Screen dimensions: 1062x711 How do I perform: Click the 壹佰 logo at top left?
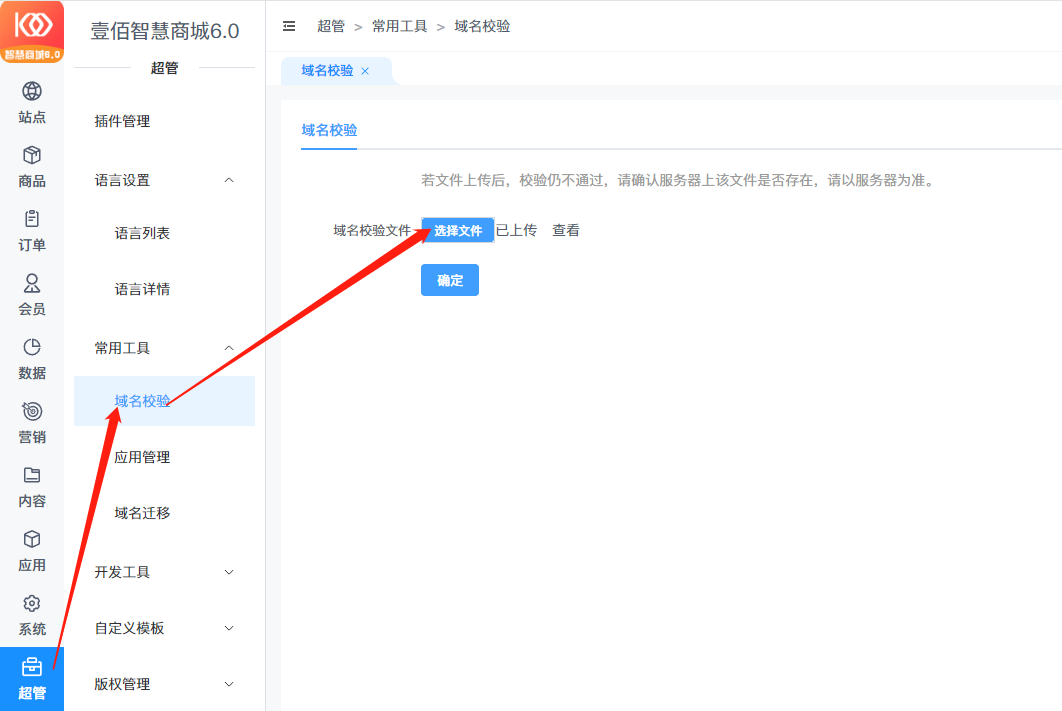click(x=32, y=31)
